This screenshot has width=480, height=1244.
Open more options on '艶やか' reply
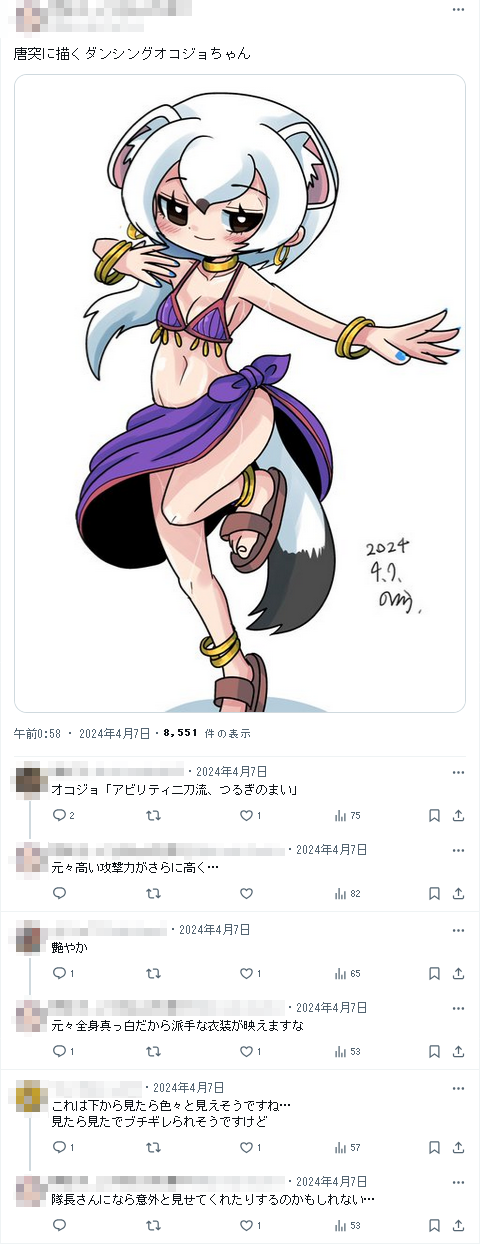[x=458, y=930]
